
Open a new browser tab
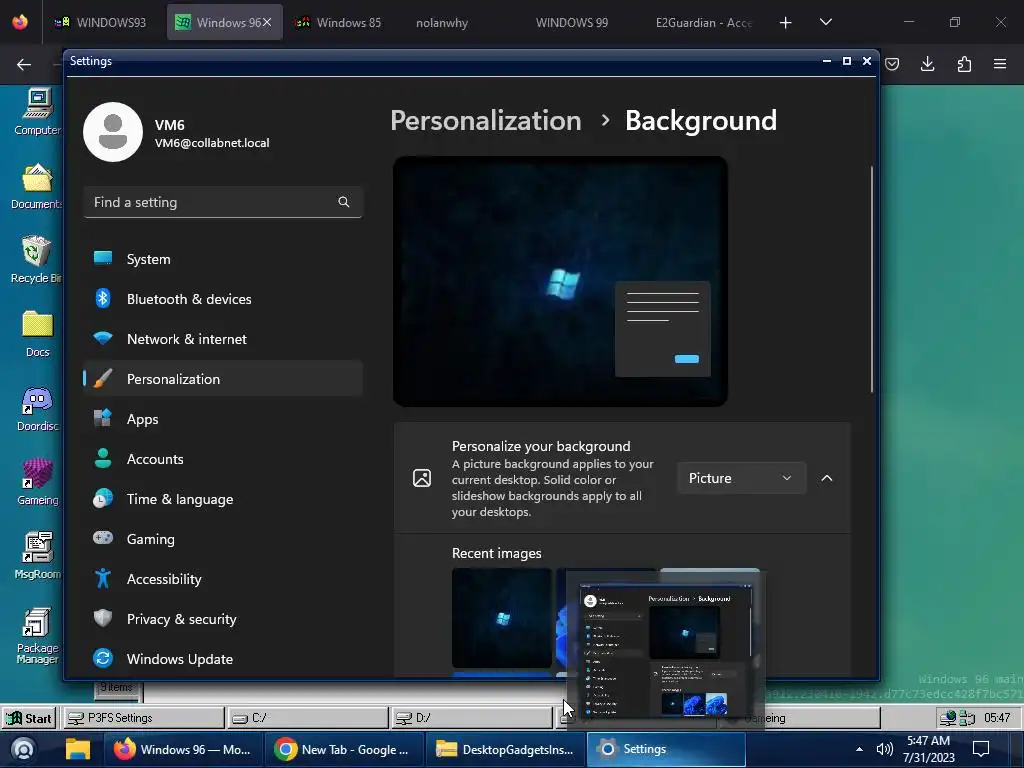pos(786,22)
